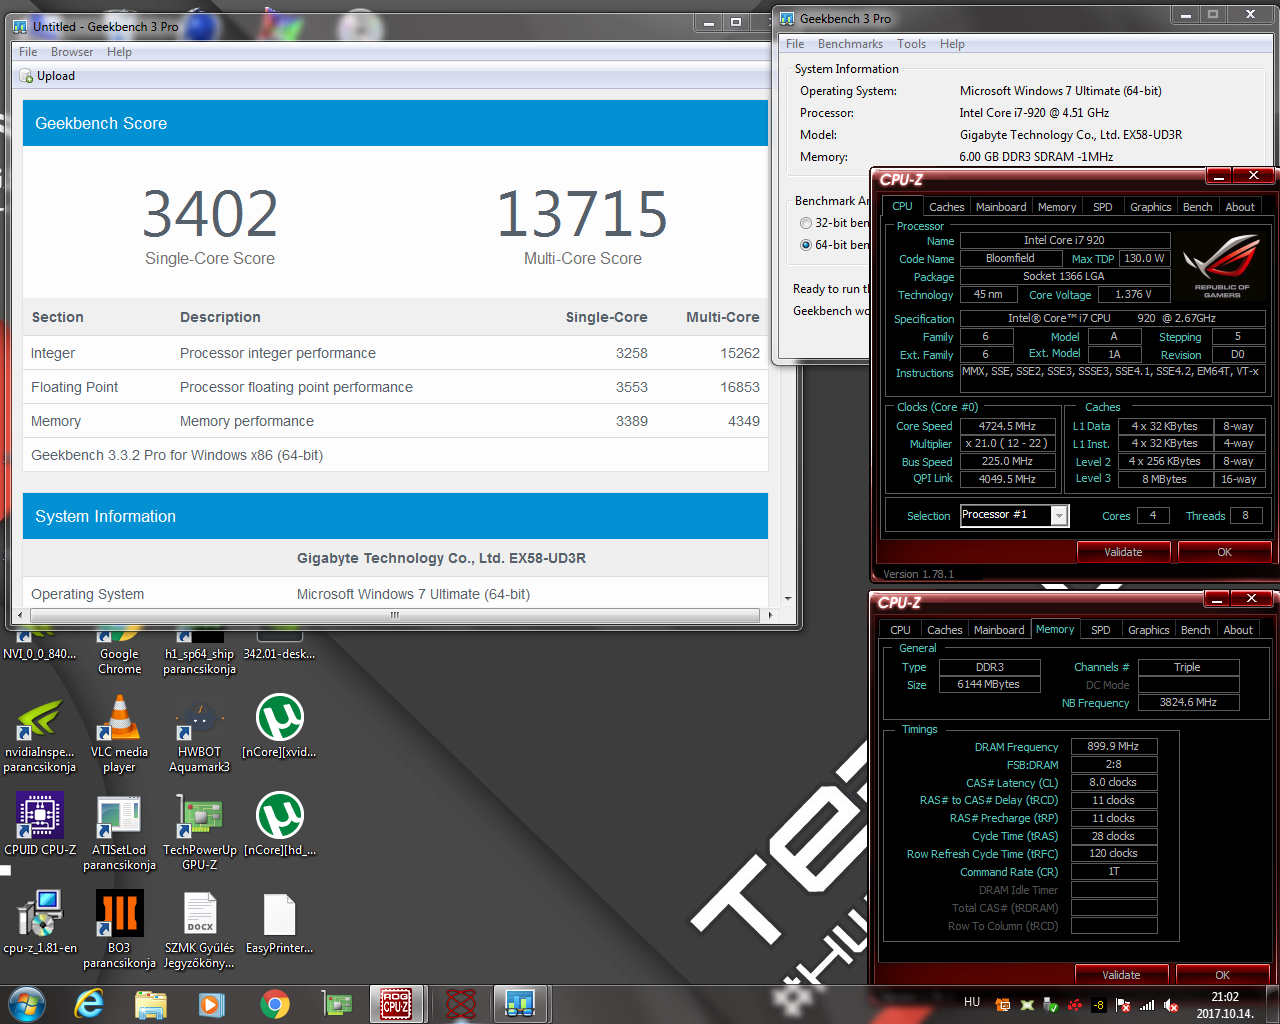Select the Google Chrome desktop shortcut label
The image size is (1280, 1024).
coord(119,661)
